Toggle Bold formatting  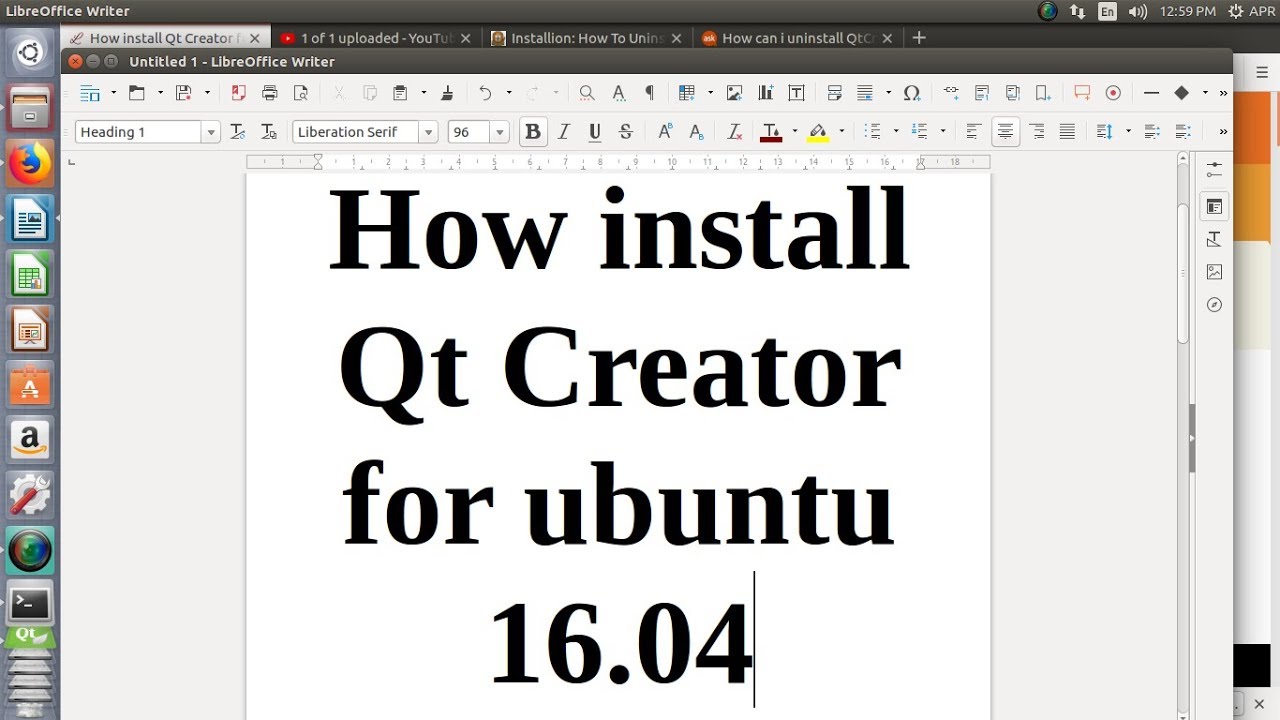pos(533,132)
